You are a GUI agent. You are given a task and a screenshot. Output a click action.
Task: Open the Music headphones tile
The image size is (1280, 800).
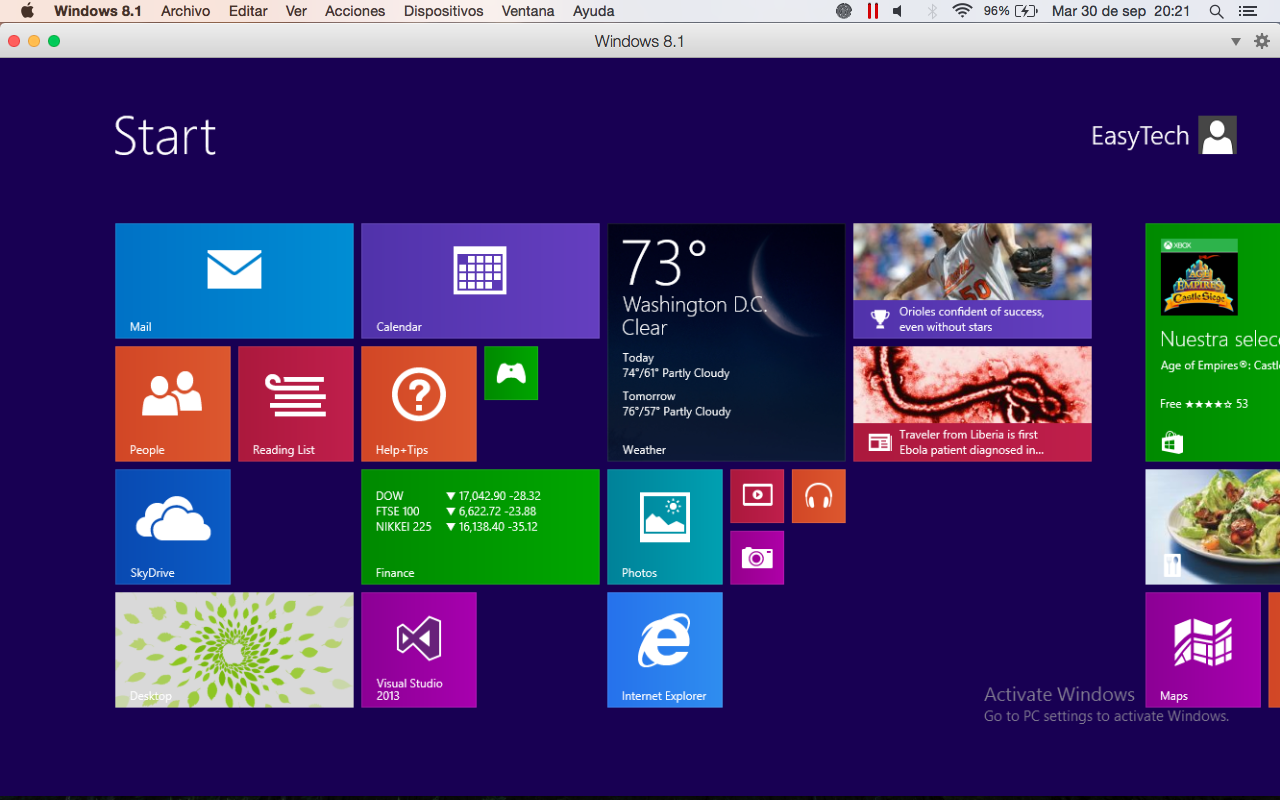coord(819,496)
